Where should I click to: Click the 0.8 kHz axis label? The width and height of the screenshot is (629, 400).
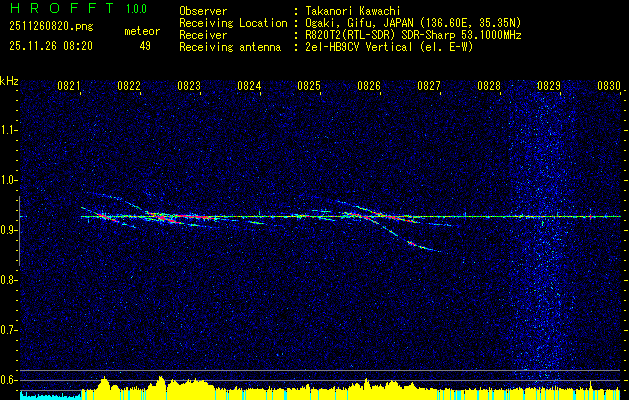8,280
